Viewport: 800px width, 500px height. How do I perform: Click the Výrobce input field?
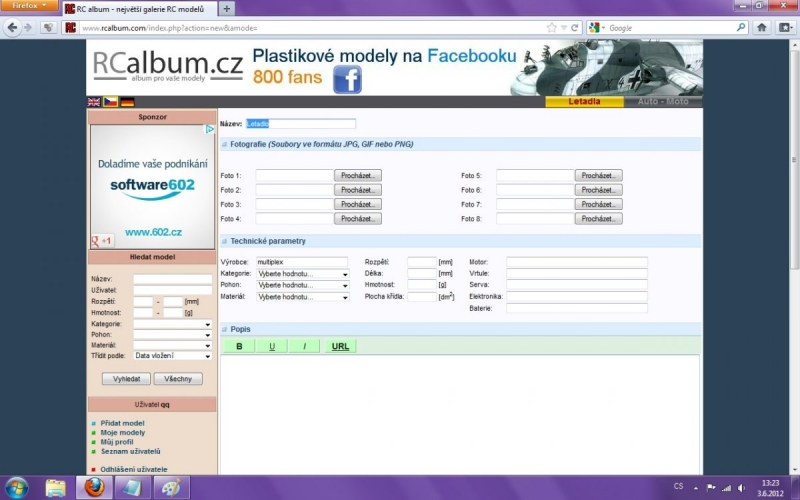[x=302, y=261]
